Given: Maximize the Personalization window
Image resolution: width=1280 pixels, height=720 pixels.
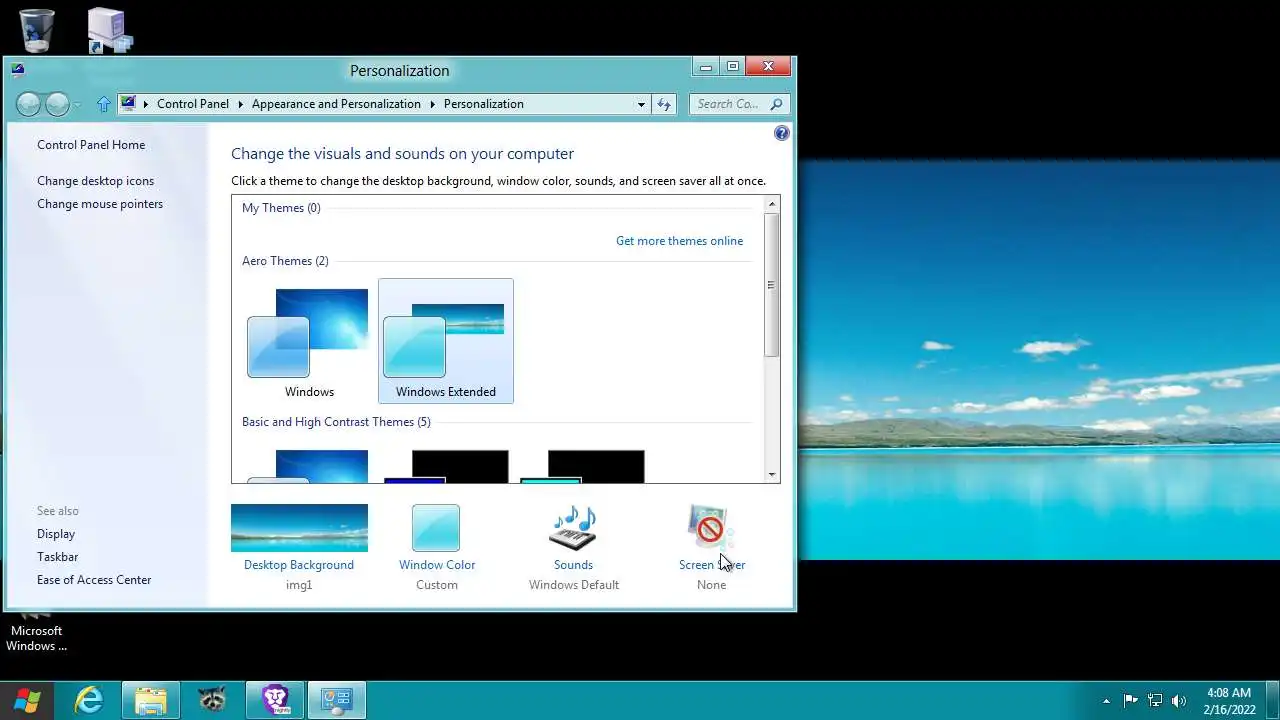Looking at the screenshot, I should pos(733,67).
